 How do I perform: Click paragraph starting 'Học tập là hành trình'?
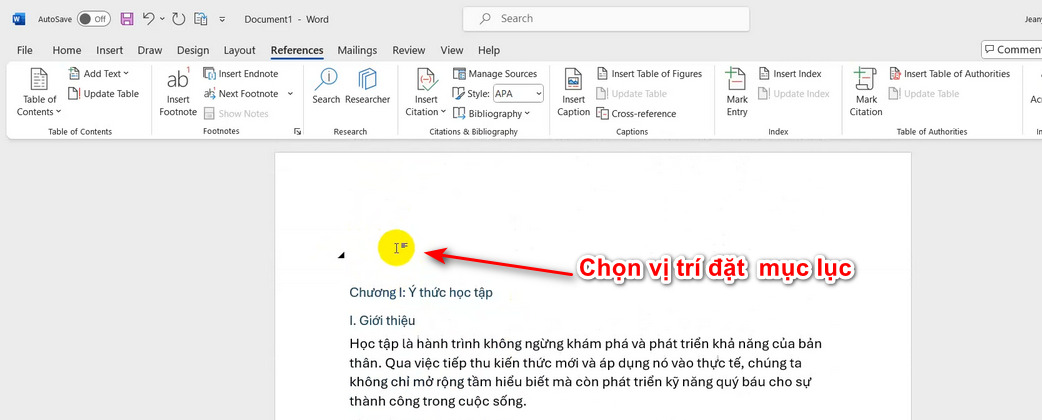click(x=585, y=373)
